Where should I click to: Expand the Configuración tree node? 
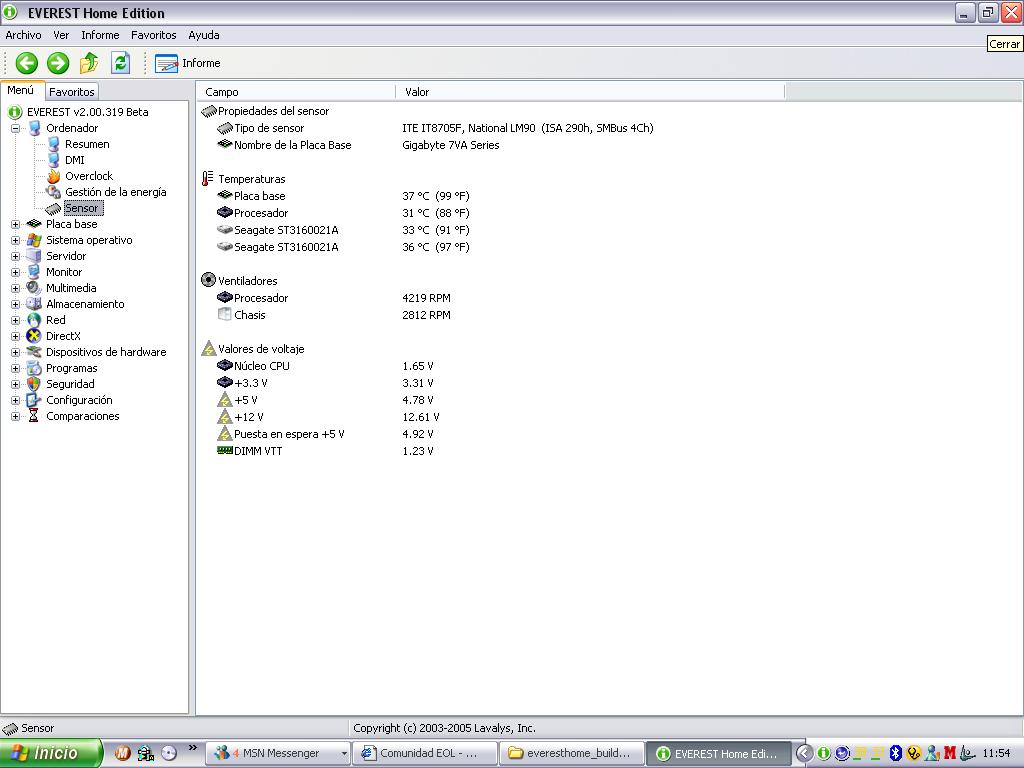tap(15, 400)
